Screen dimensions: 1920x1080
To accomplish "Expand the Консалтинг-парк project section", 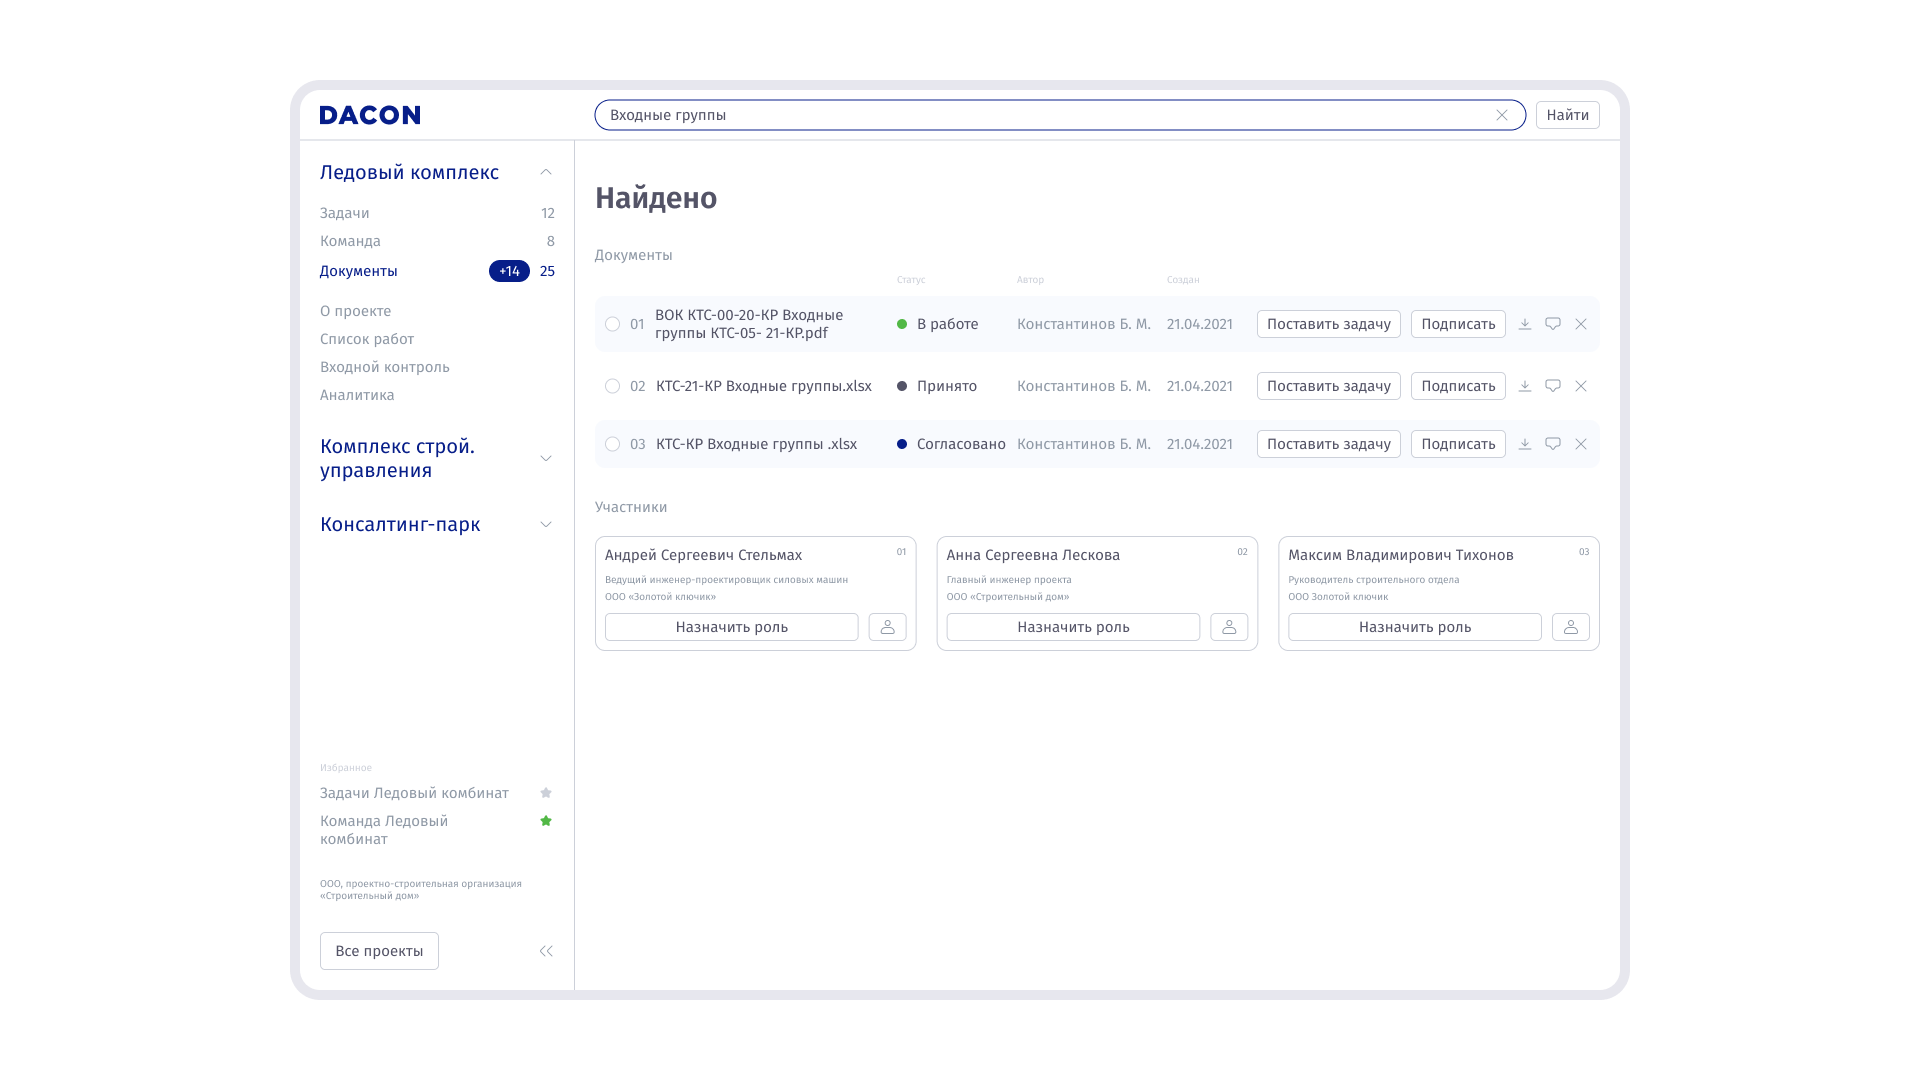I will tap(546, 524).
